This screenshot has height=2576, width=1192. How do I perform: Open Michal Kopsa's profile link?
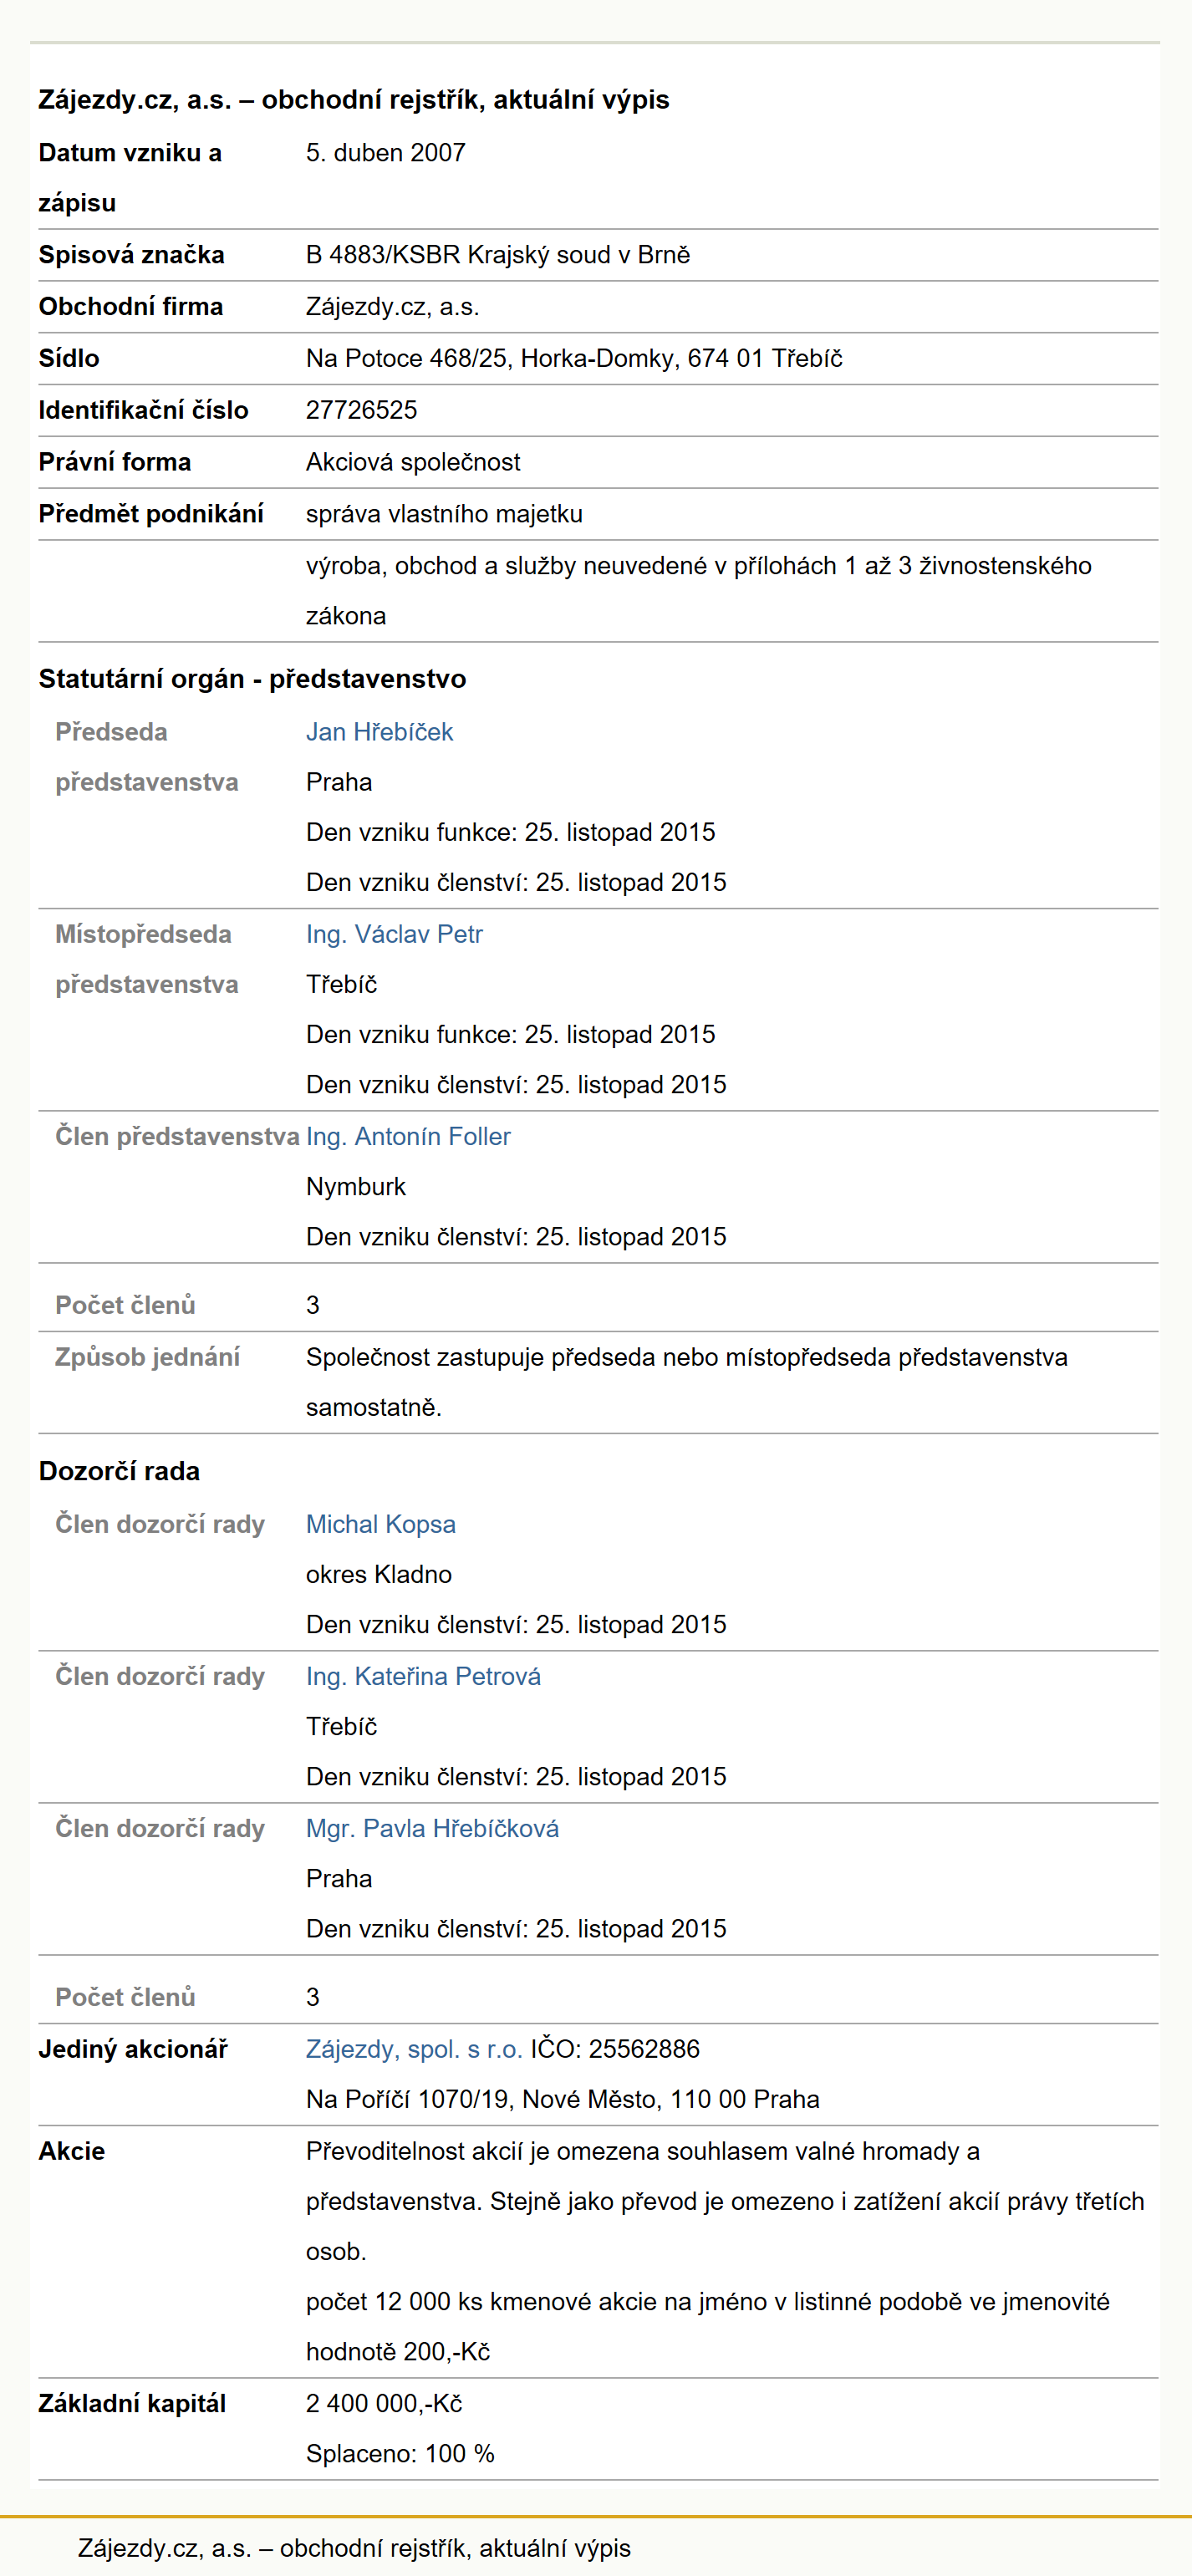click(381, 1524)
